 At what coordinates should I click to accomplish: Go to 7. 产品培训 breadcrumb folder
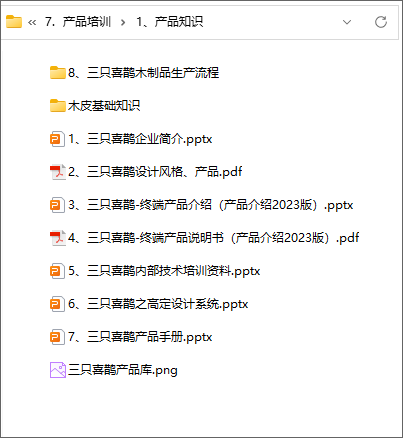coord(78,22)
